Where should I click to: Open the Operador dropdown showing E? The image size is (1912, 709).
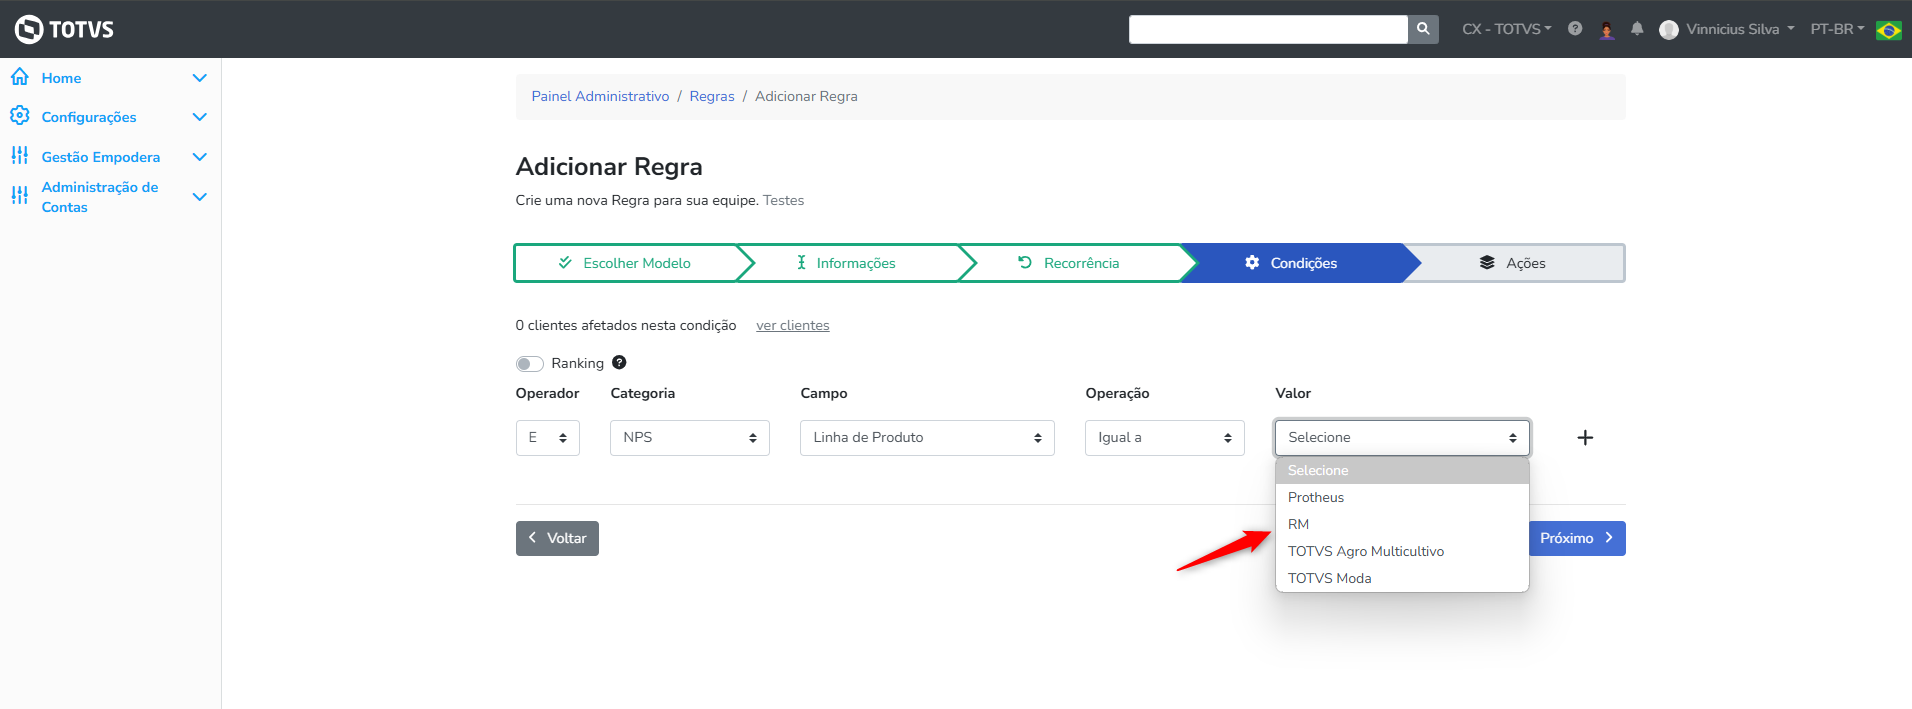point(548,438)
